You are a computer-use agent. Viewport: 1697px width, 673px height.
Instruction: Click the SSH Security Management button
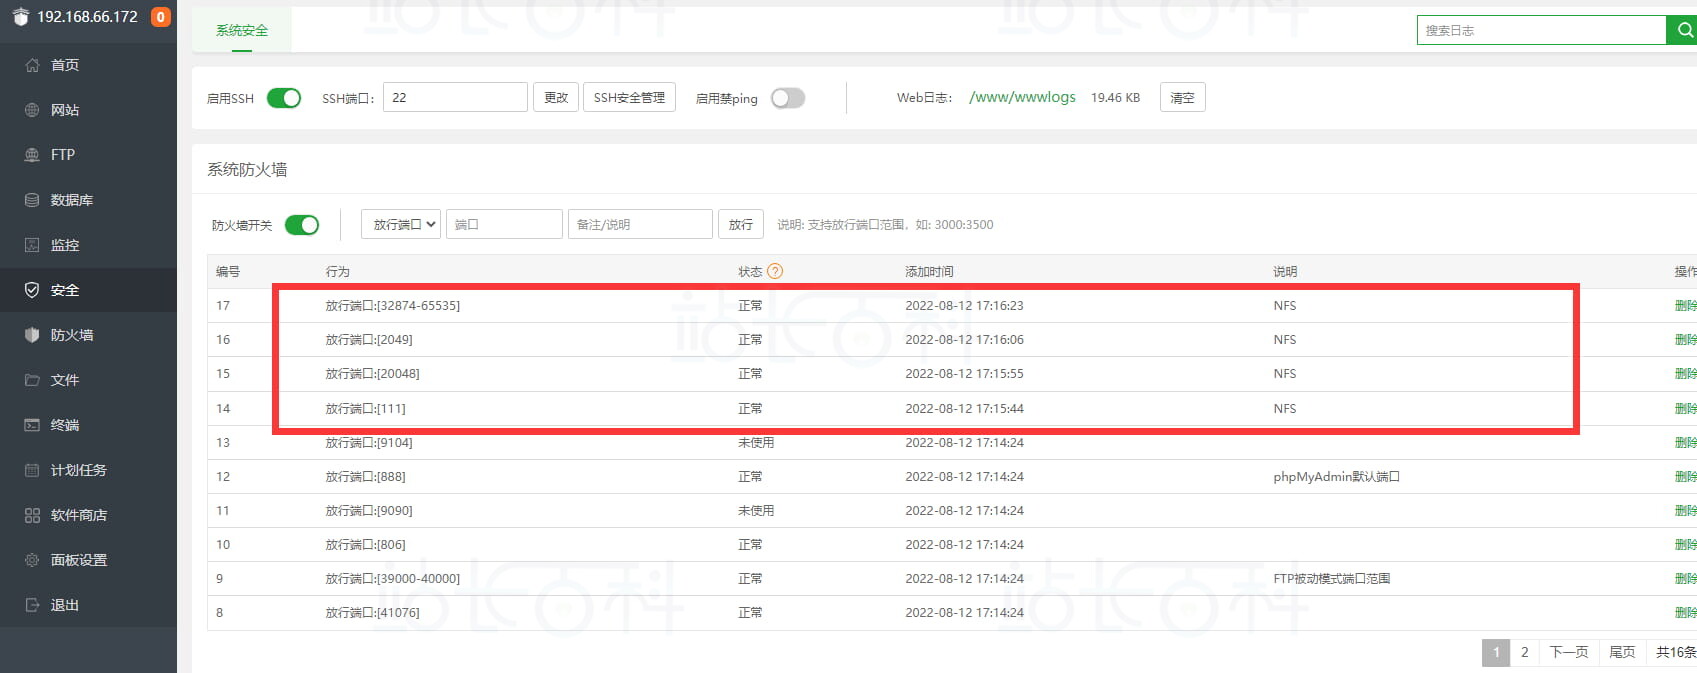coord(629,98)
